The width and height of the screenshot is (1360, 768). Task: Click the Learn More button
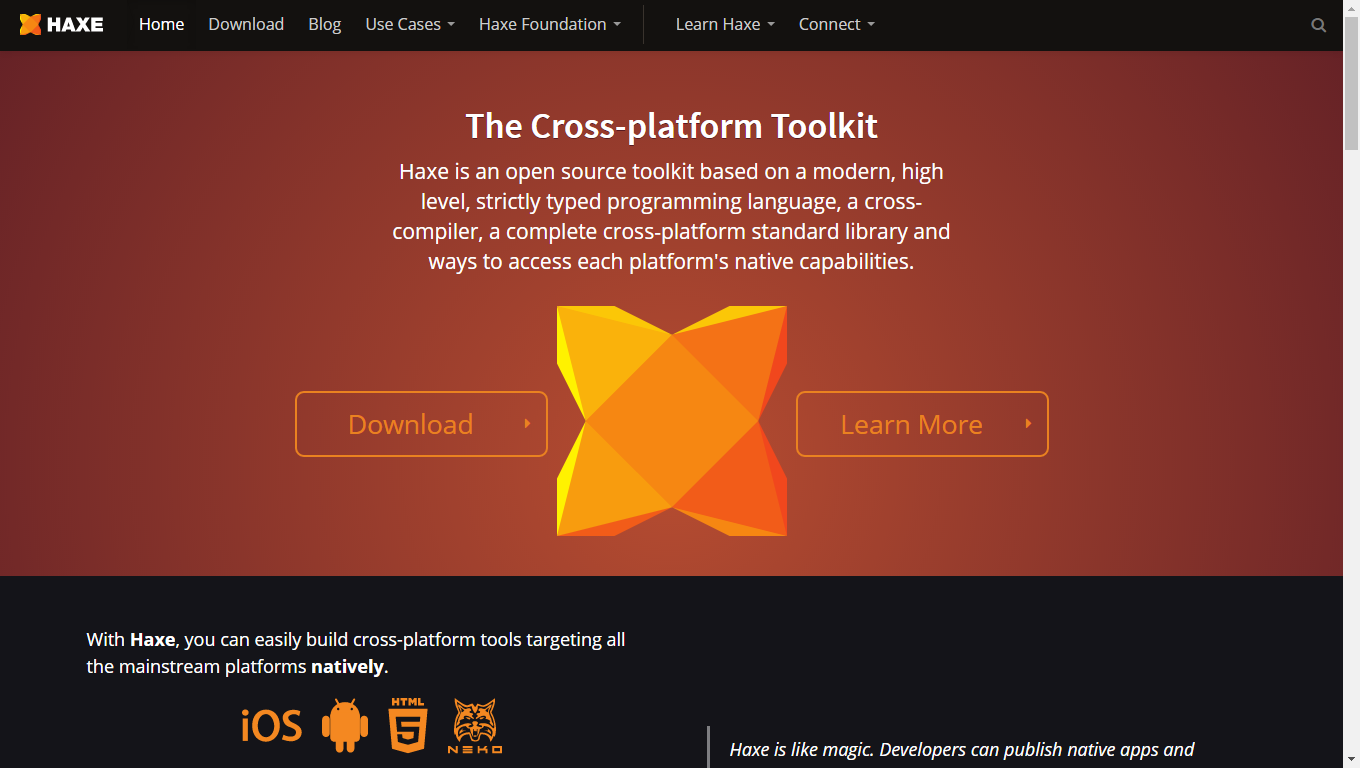coord(921,424)
